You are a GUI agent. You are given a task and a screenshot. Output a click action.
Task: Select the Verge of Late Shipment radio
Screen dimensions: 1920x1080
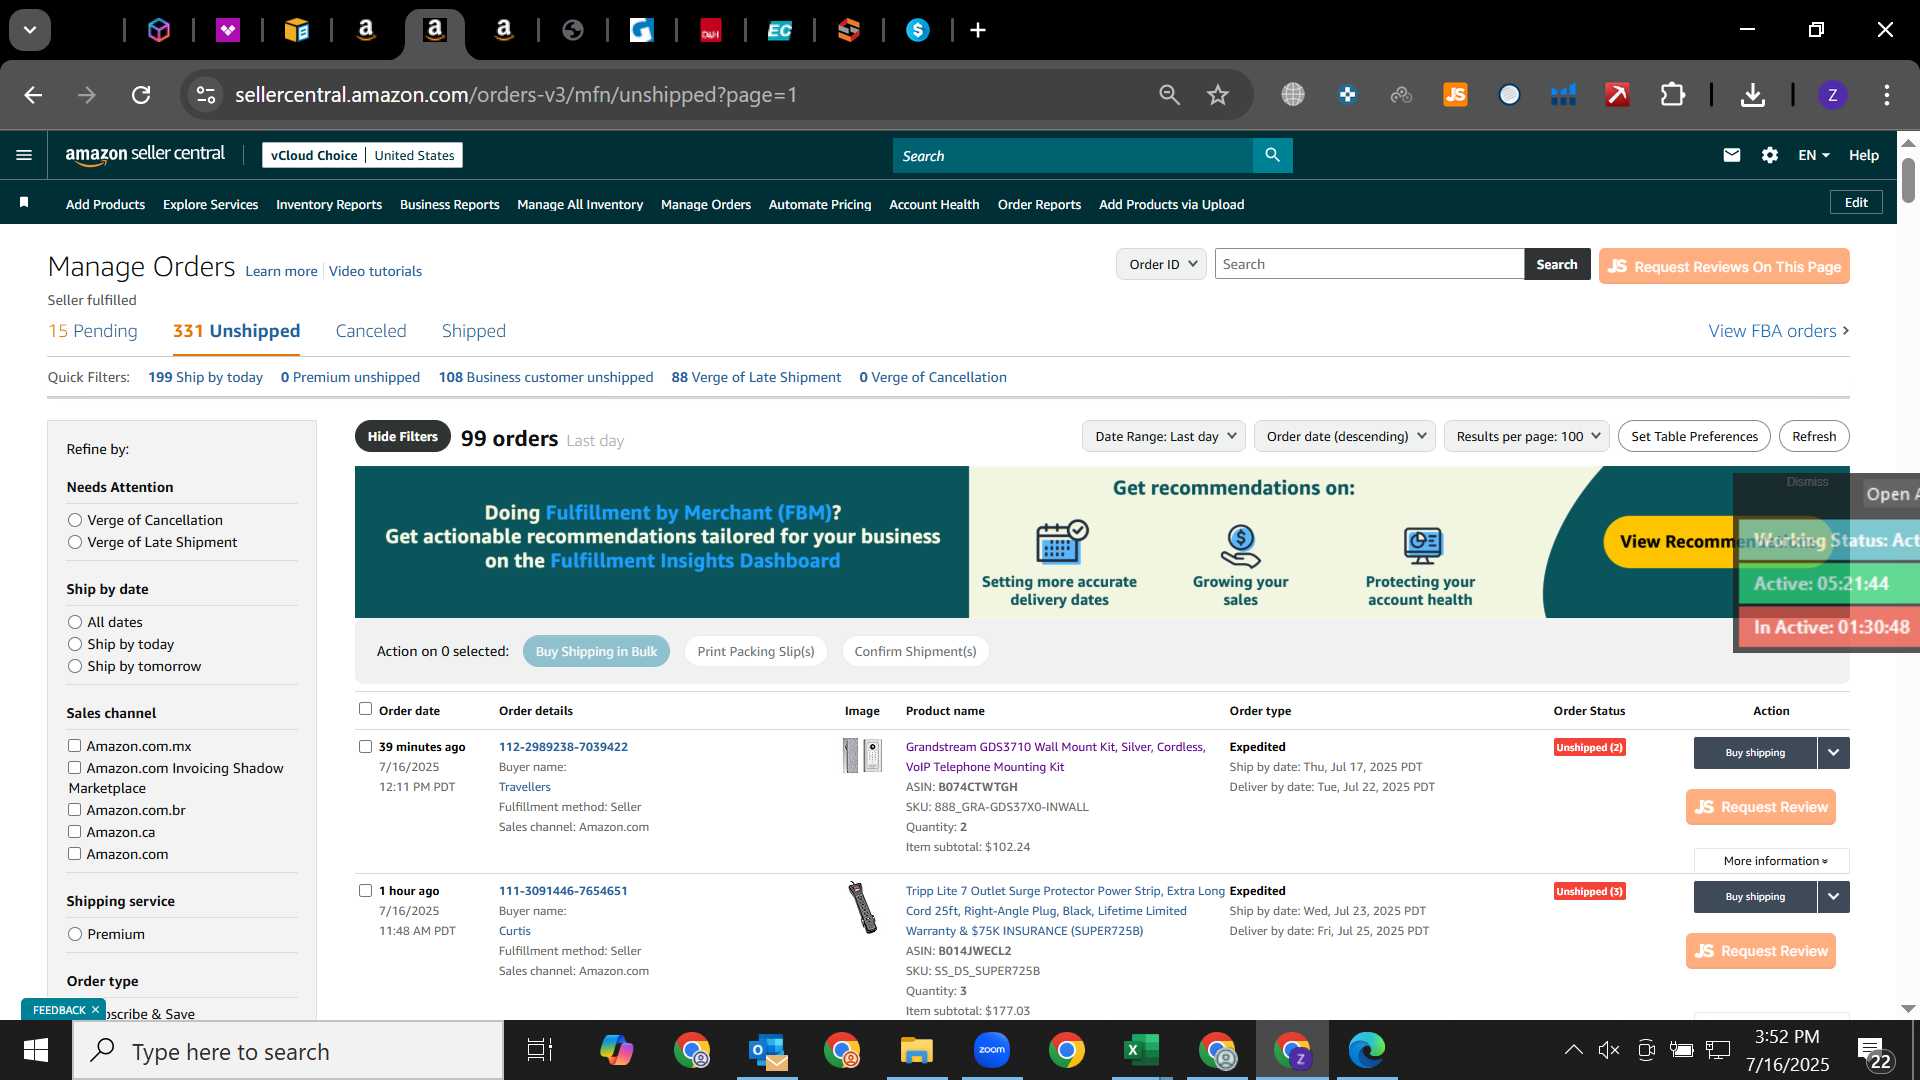75,542
